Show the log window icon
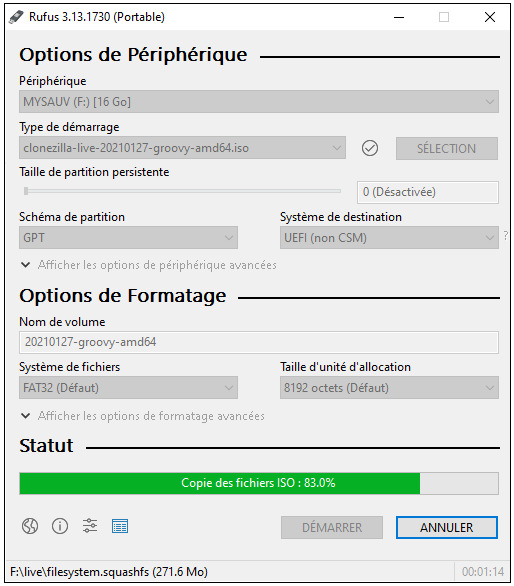Screen dimensions: 514x586 tap(120, 526)
